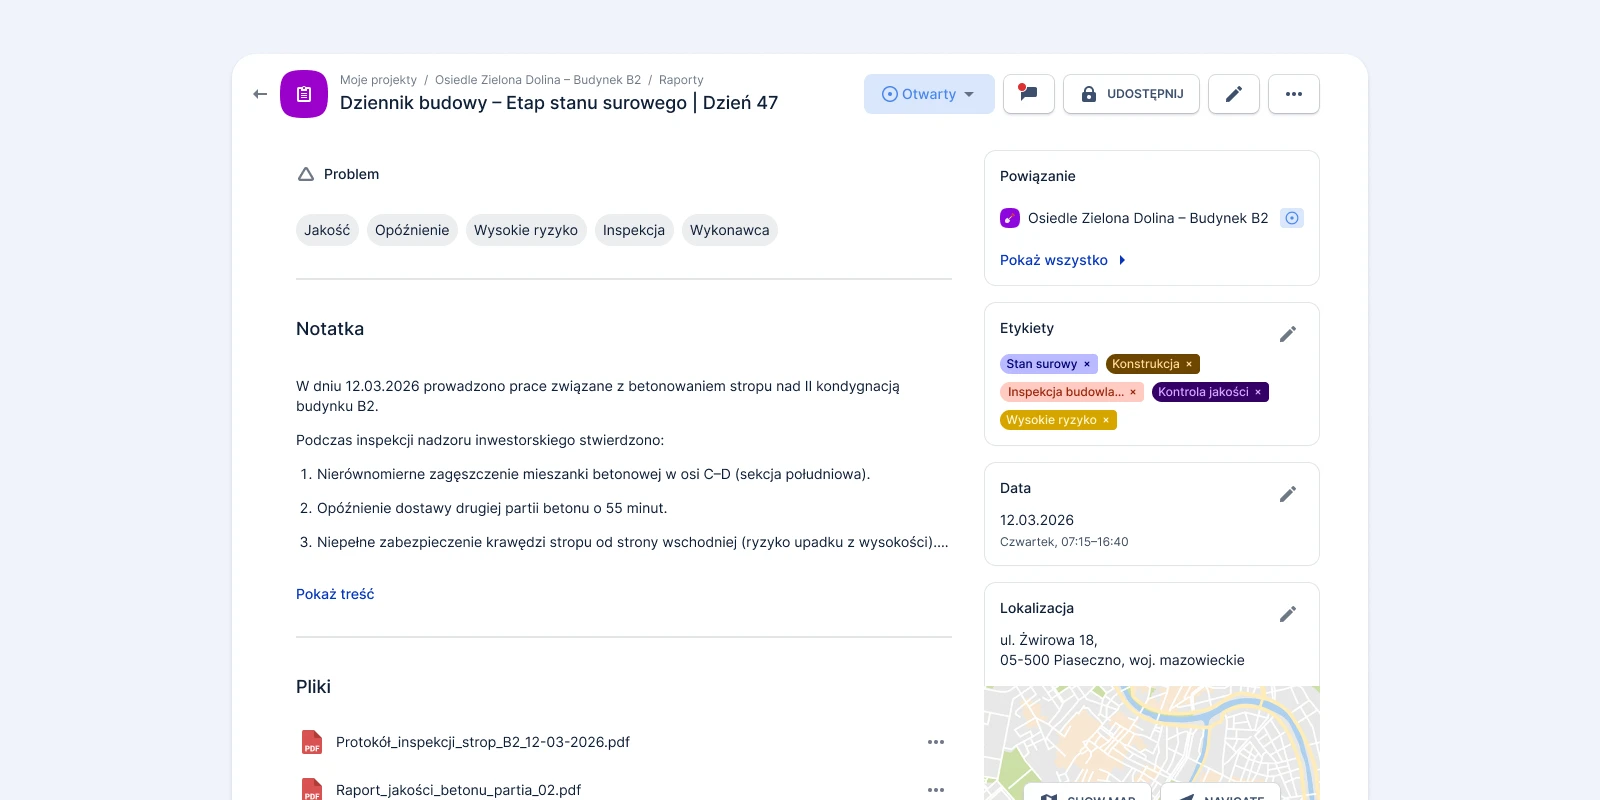Screen dimensions: 1600x800
Task: Edit Etykiety with the pencil icon
Action: 1287,334
